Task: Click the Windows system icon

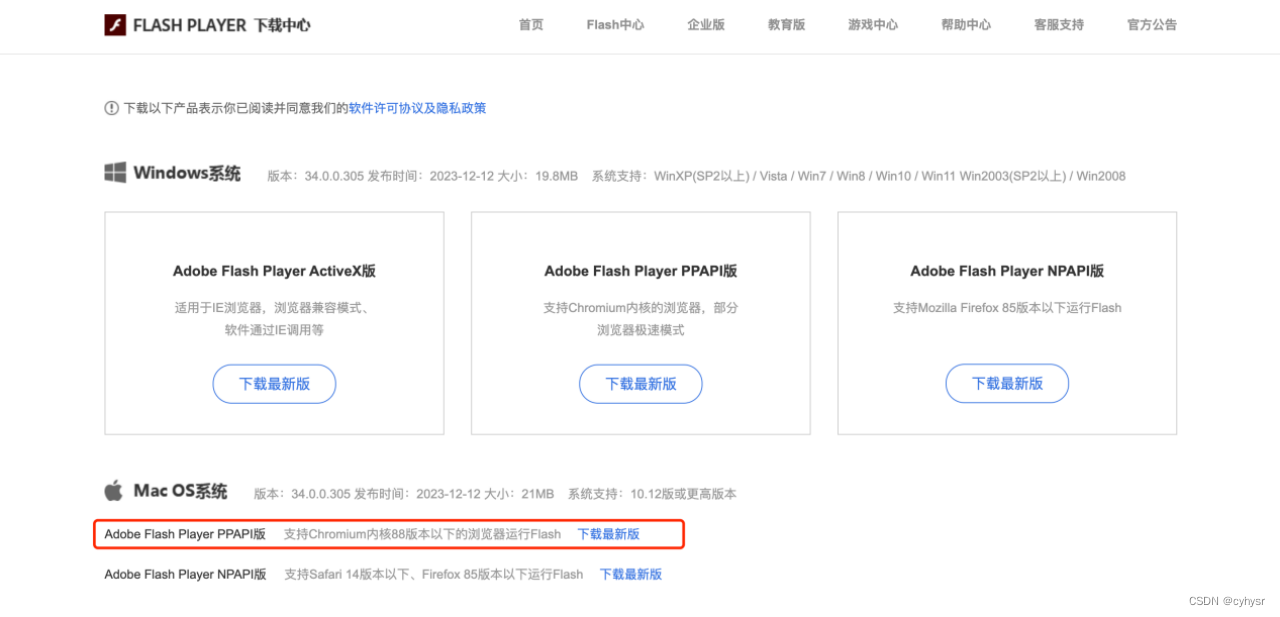Action: pos(113,172)
